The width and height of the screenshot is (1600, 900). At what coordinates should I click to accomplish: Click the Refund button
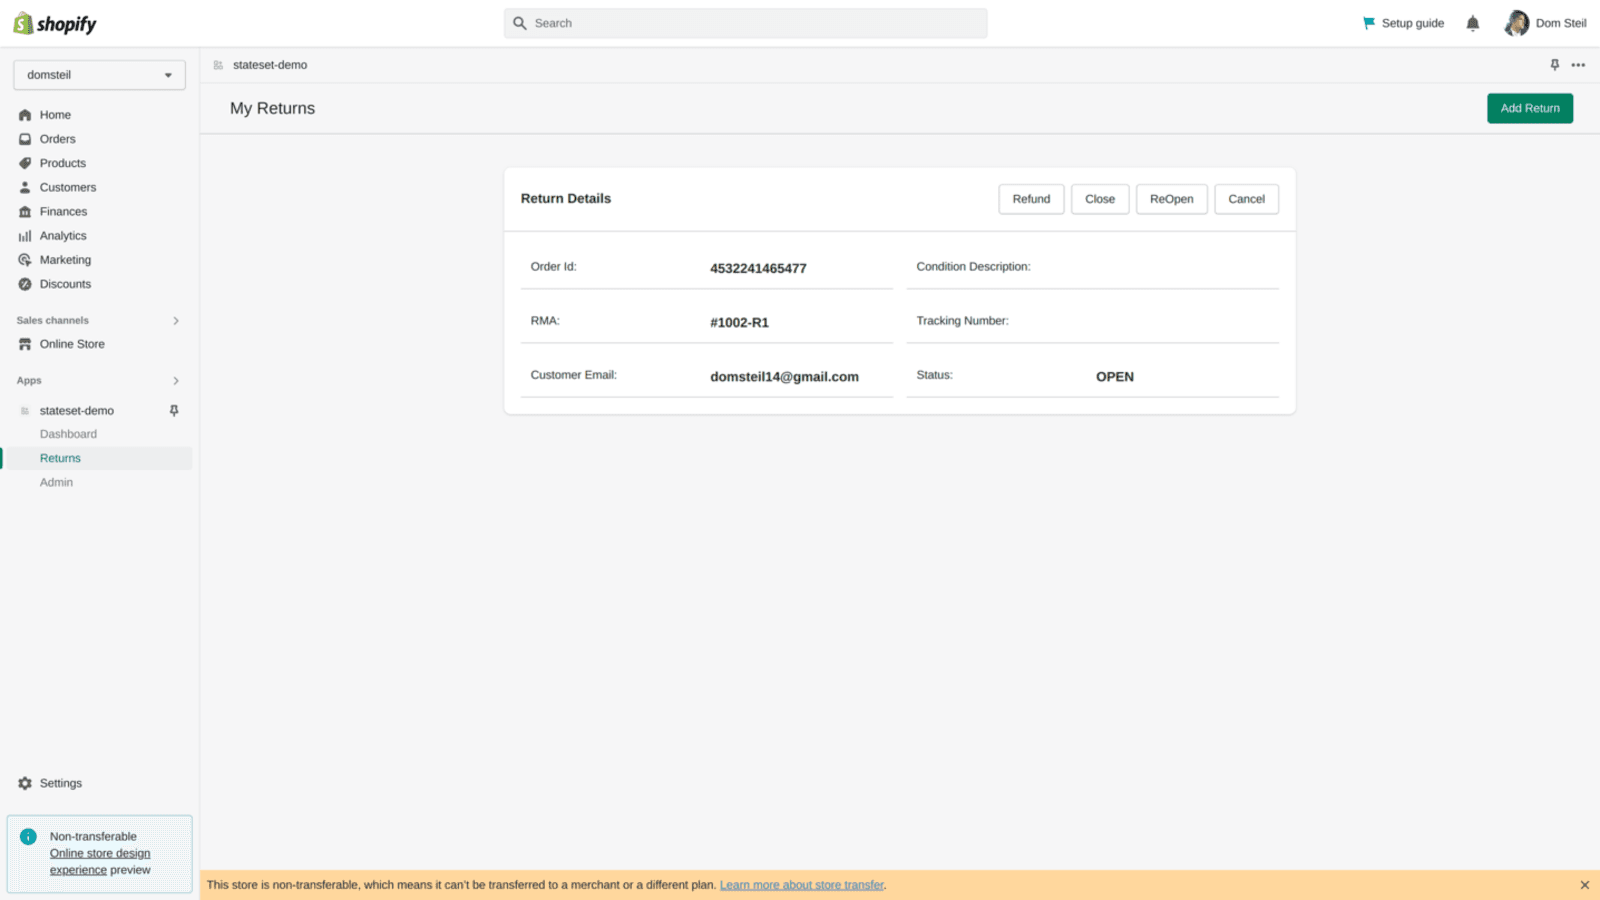click(x=1030, y=199)
